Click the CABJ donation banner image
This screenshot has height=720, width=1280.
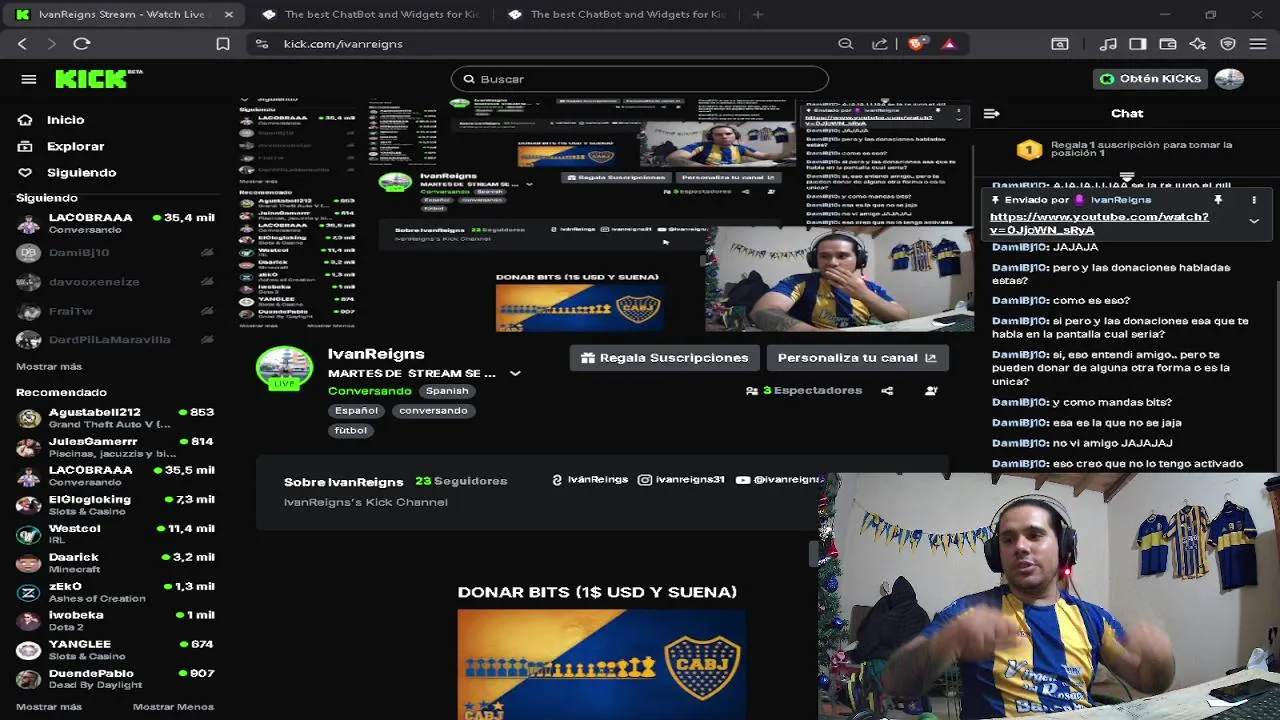pos(601,664)
